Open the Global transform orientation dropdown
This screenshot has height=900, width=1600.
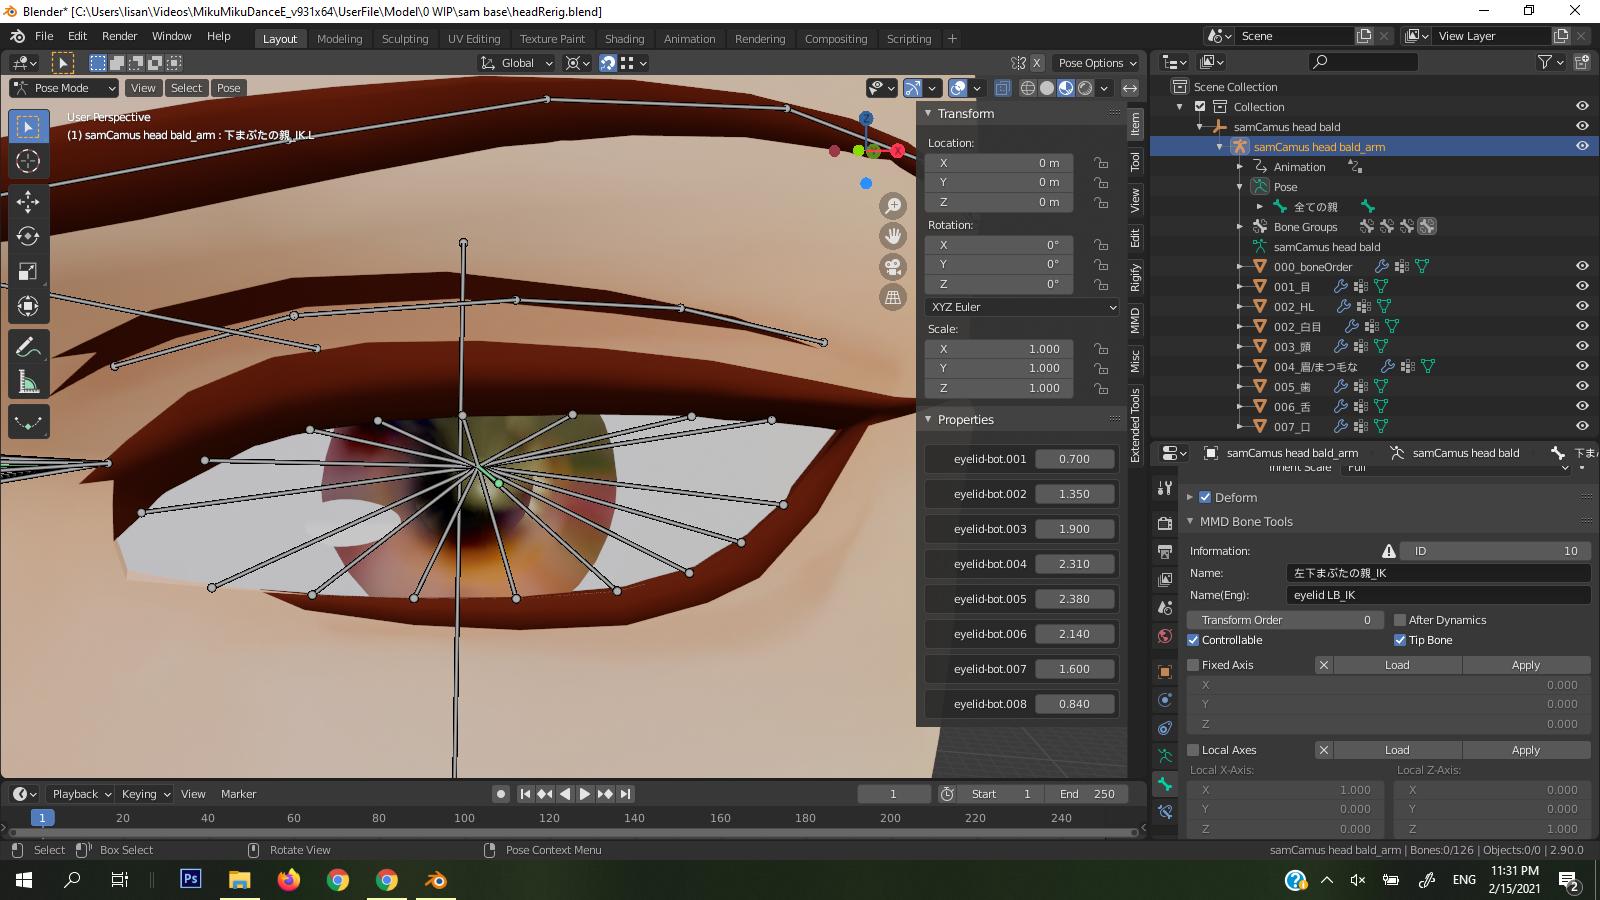(x=516, y=63)
